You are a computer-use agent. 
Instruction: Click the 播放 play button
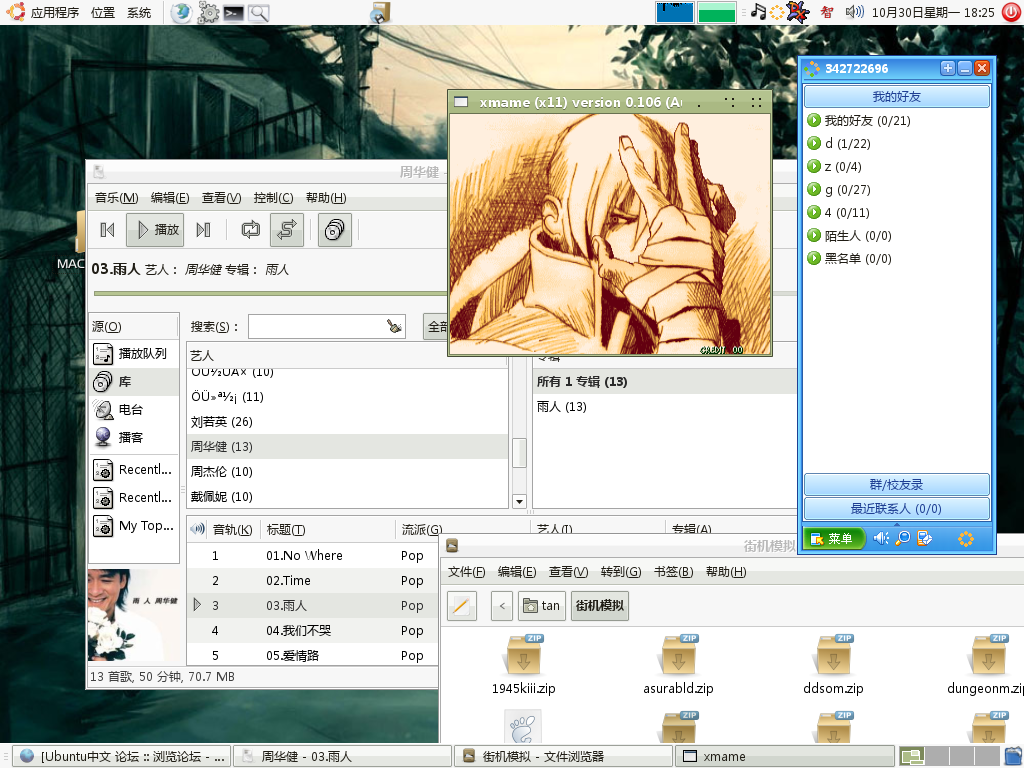(x=155, y=230)
